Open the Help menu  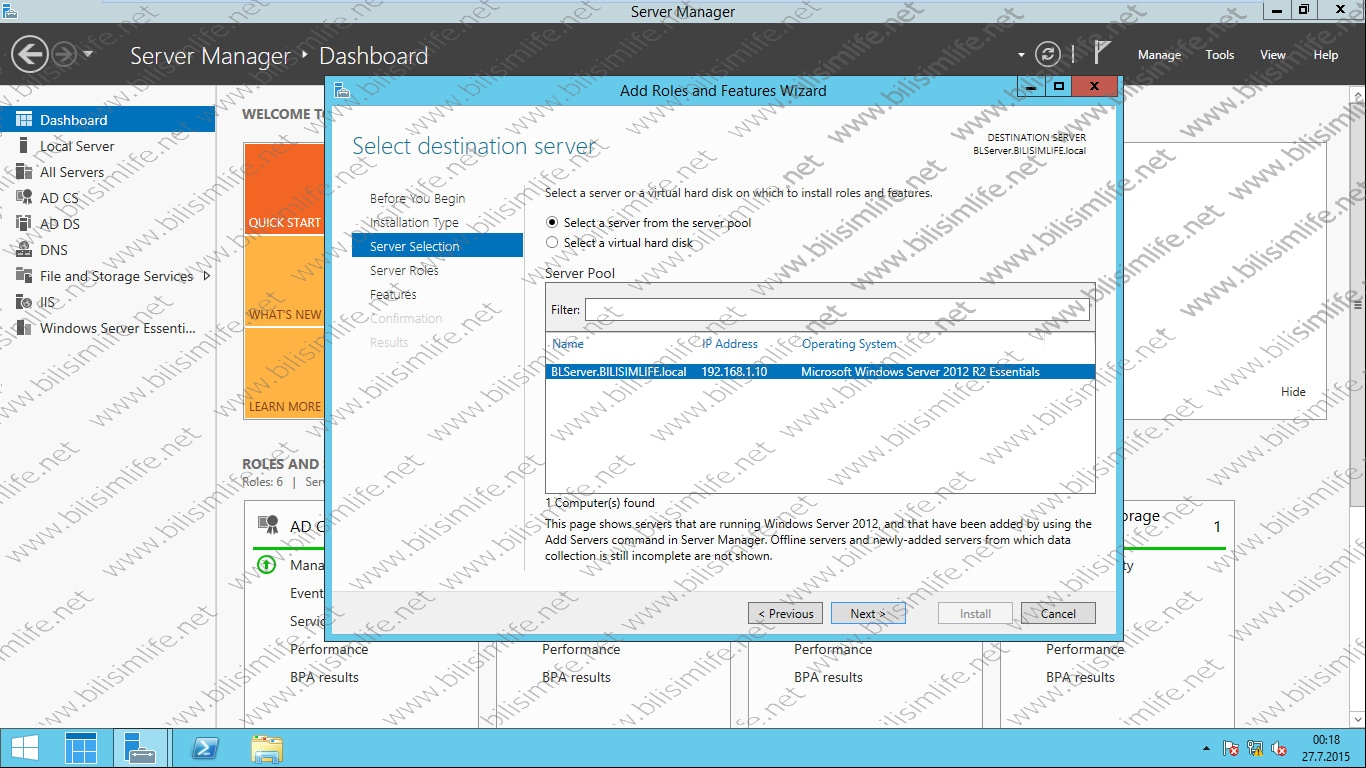click(1326, 55)
